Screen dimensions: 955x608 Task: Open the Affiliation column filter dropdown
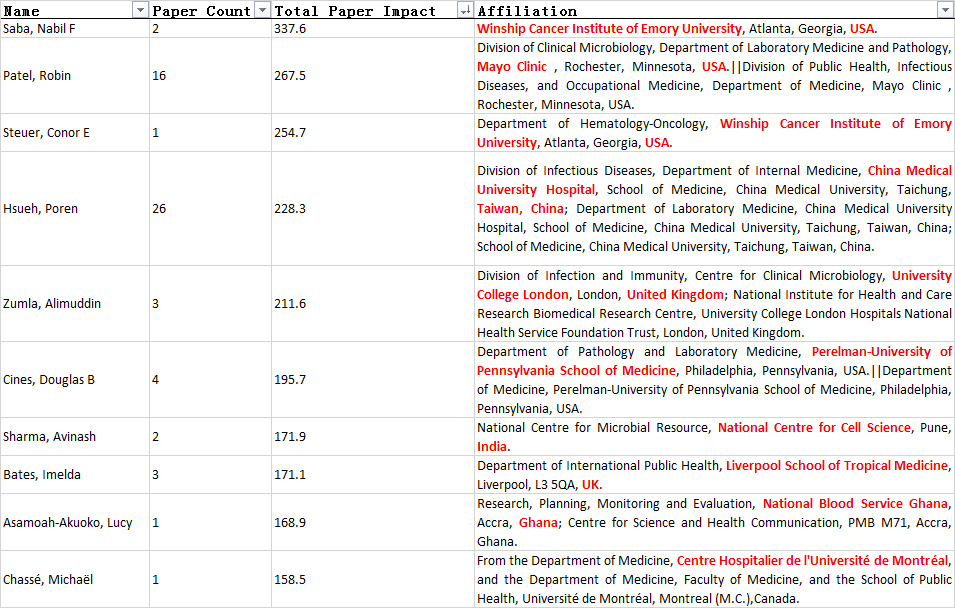pyautogui.click(x=946, y=10)
